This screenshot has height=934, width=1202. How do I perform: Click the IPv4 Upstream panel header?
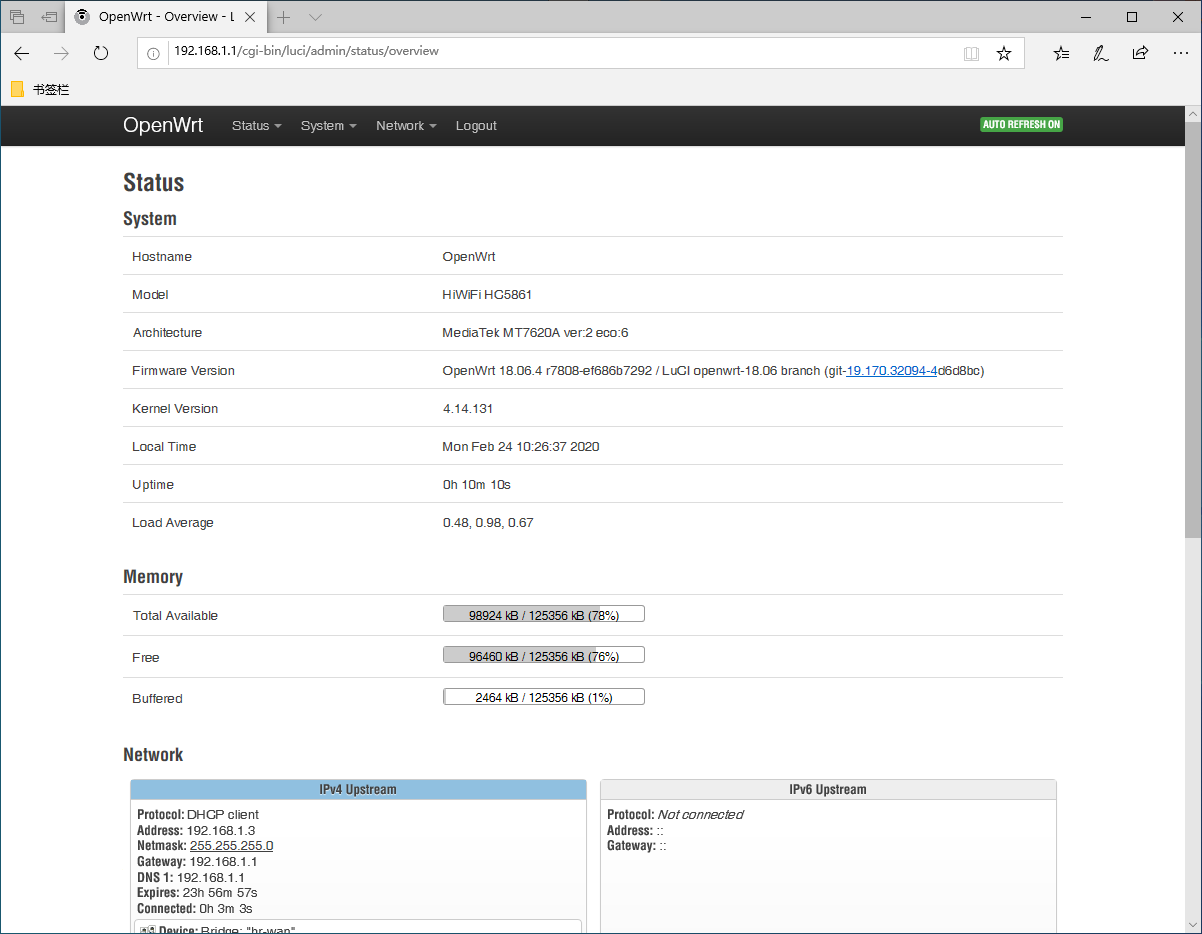358,789
